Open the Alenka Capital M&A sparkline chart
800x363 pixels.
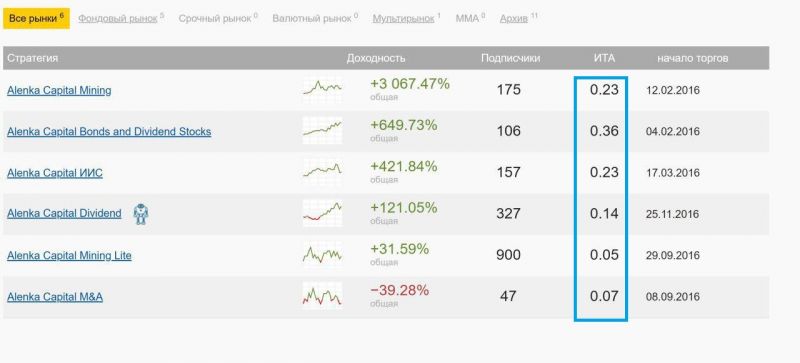322,296
